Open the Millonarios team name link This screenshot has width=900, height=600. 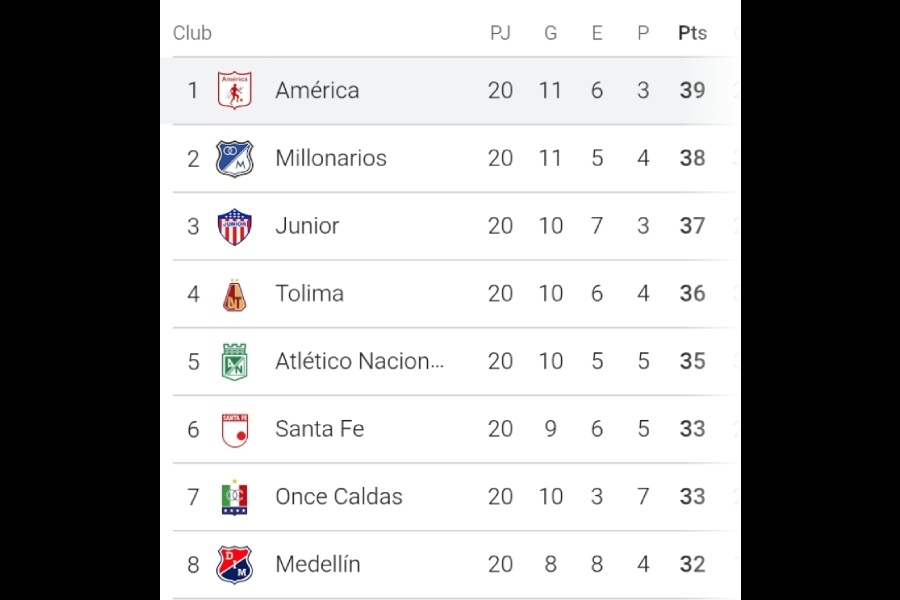(331, 158)
